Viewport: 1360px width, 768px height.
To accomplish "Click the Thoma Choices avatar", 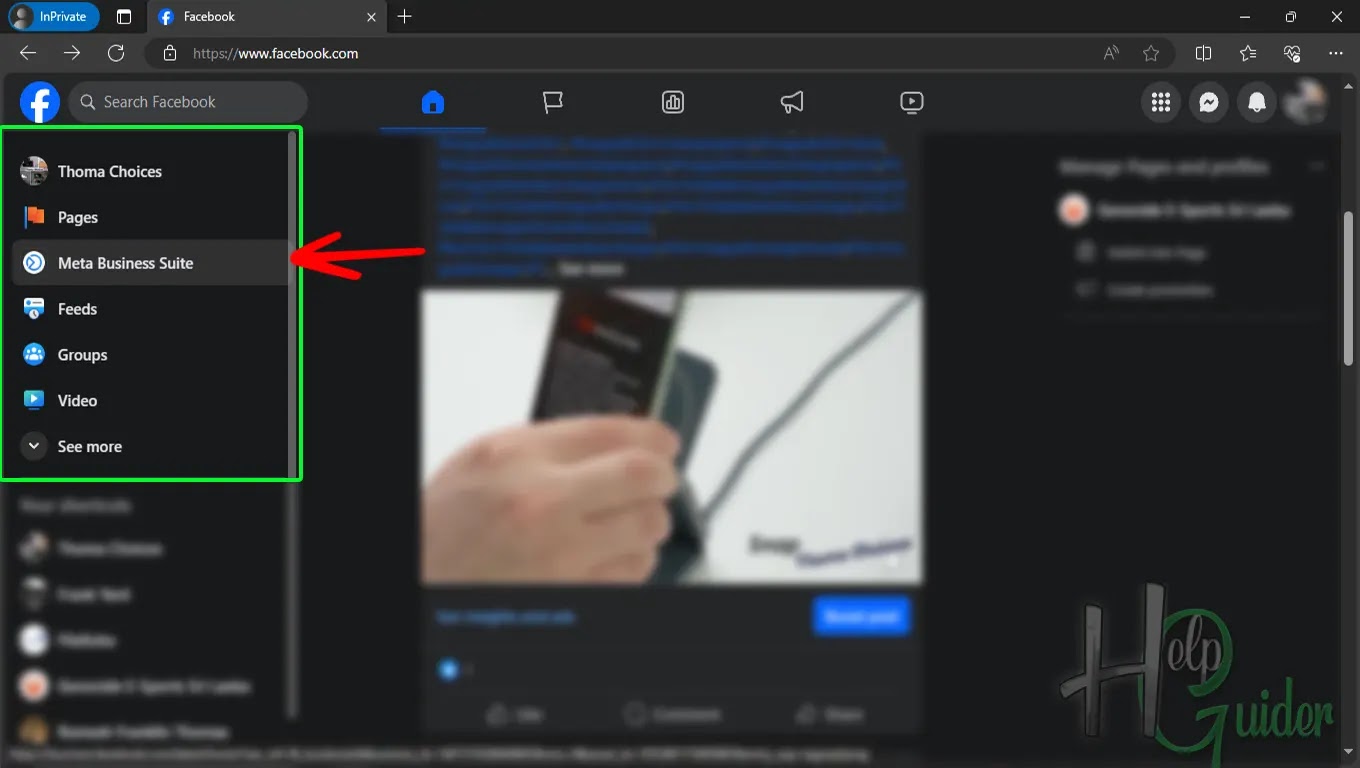I will click(x=34, y=172).
